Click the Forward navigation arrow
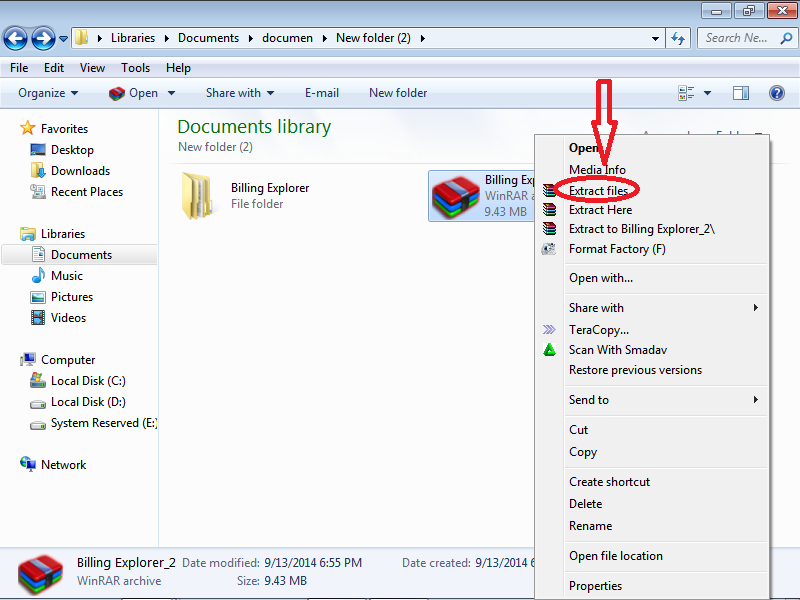 43,38
